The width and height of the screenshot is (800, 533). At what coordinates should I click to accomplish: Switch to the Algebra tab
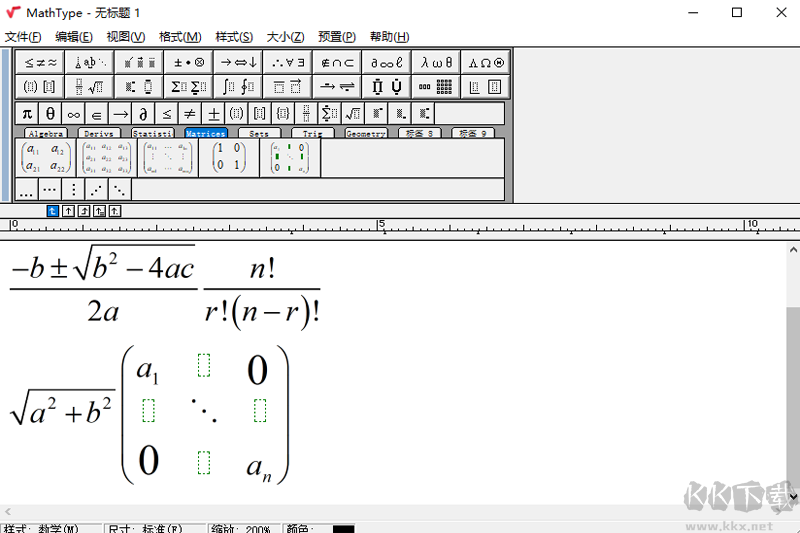[46, 133]
